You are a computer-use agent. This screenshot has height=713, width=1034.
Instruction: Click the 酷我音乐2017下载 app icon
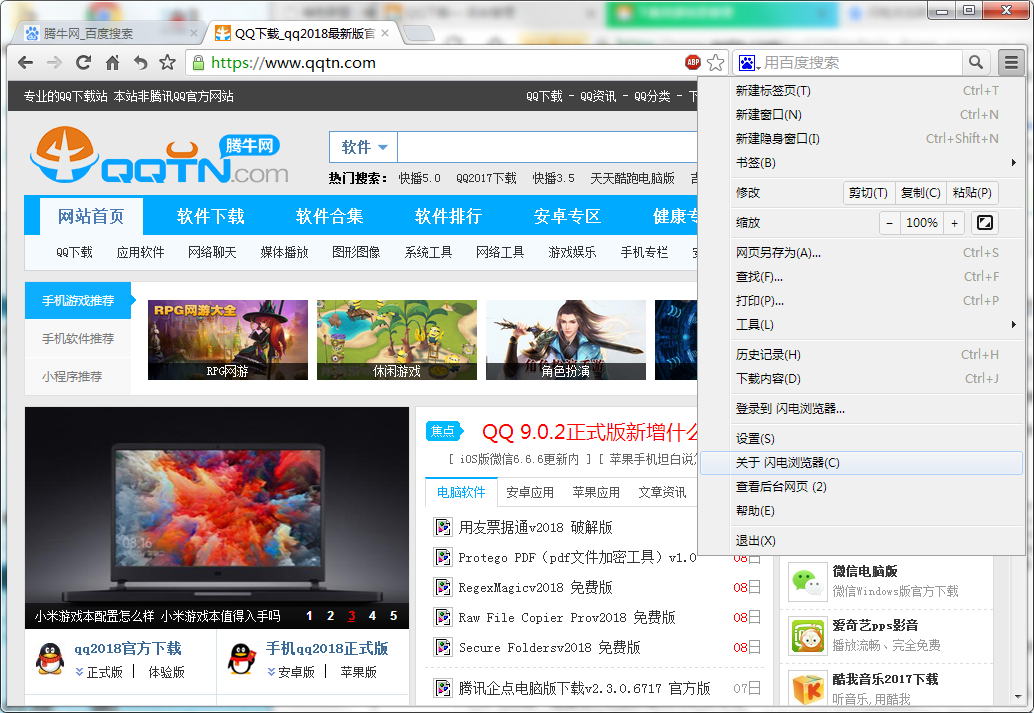808,689
